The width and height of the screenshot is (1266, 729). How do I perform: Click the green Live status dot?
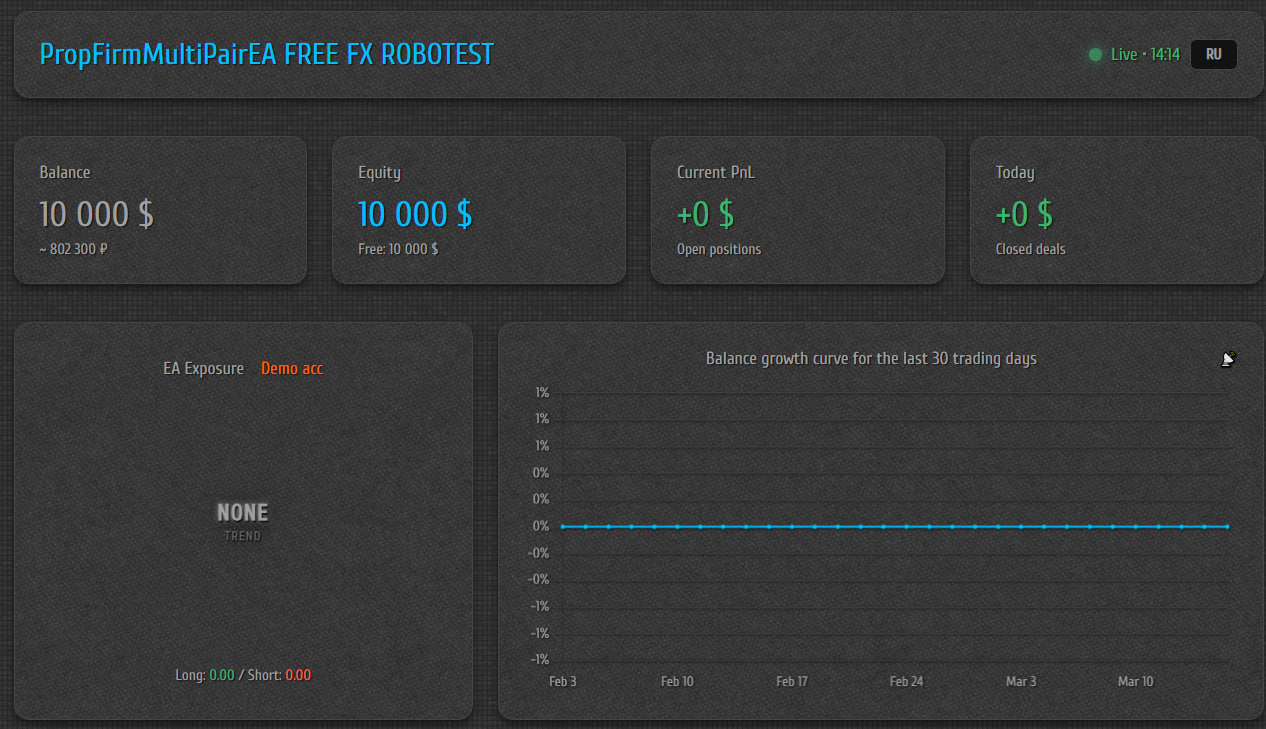tap(1095, 55)
